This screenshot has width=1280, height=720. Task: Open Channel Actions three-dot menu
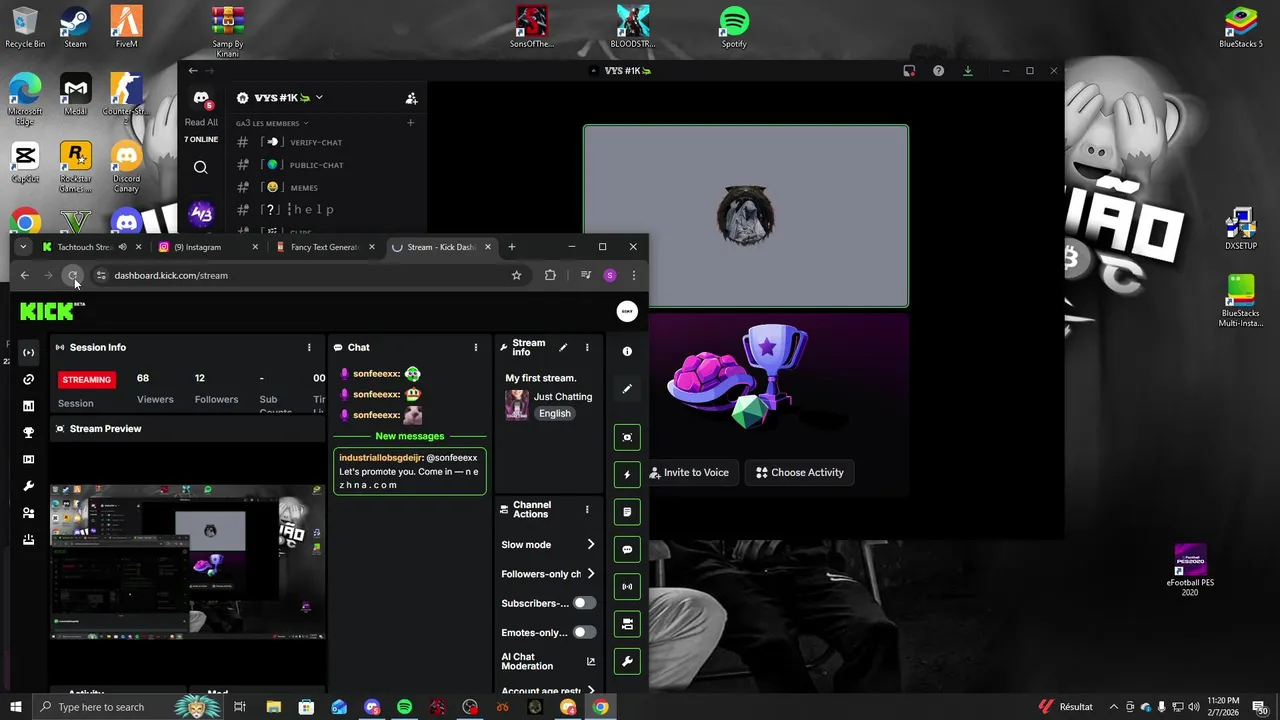coord(587,510)
